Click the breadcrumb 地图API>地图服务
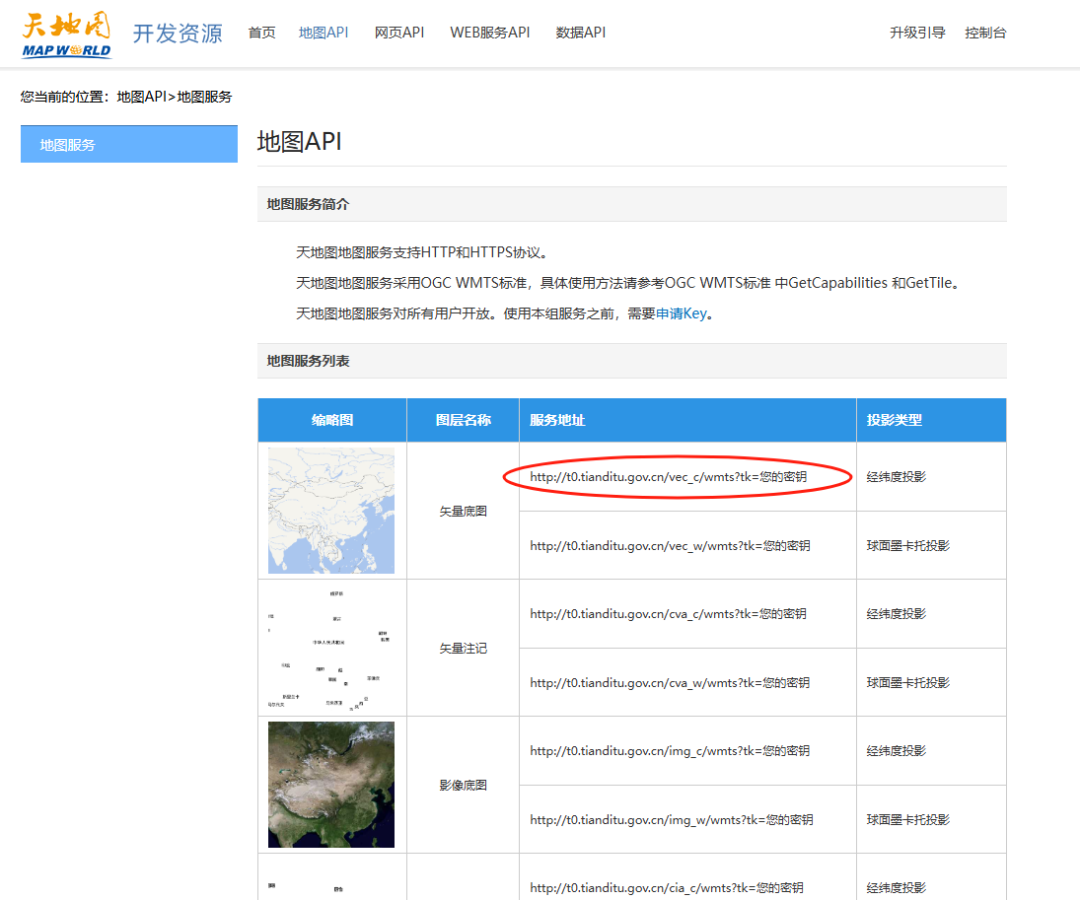 click(174, 96)
